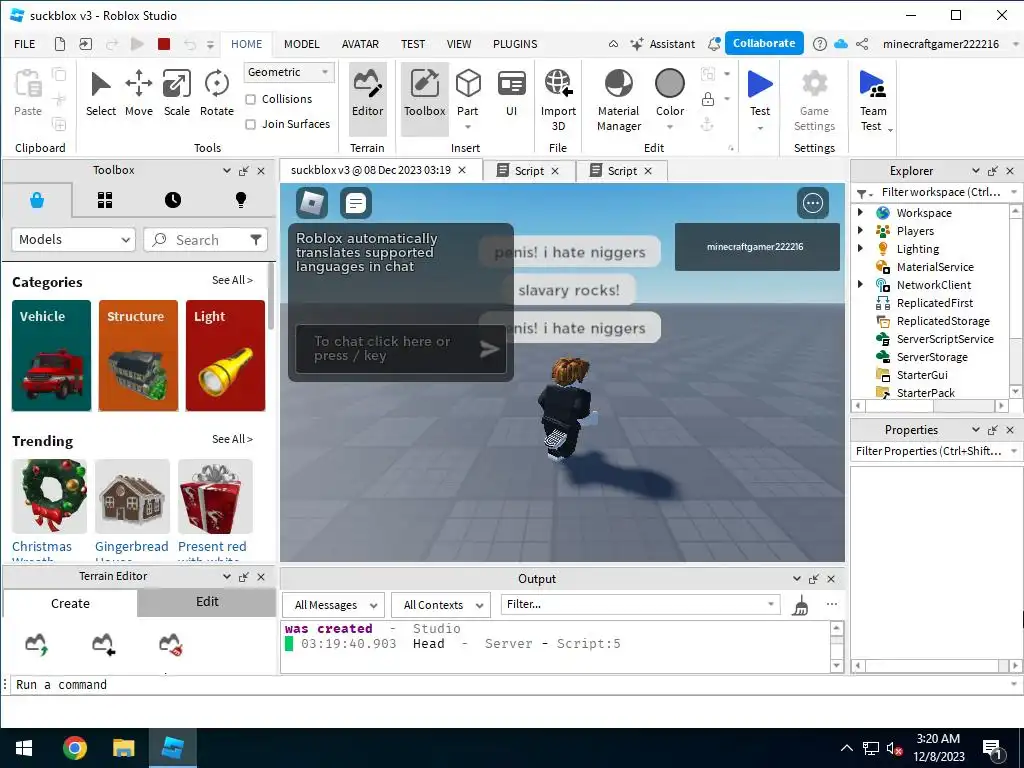Screen dimensions: 1024x768
Task: Enable the Join Surfaces checkbox
Action: [251, 124]
